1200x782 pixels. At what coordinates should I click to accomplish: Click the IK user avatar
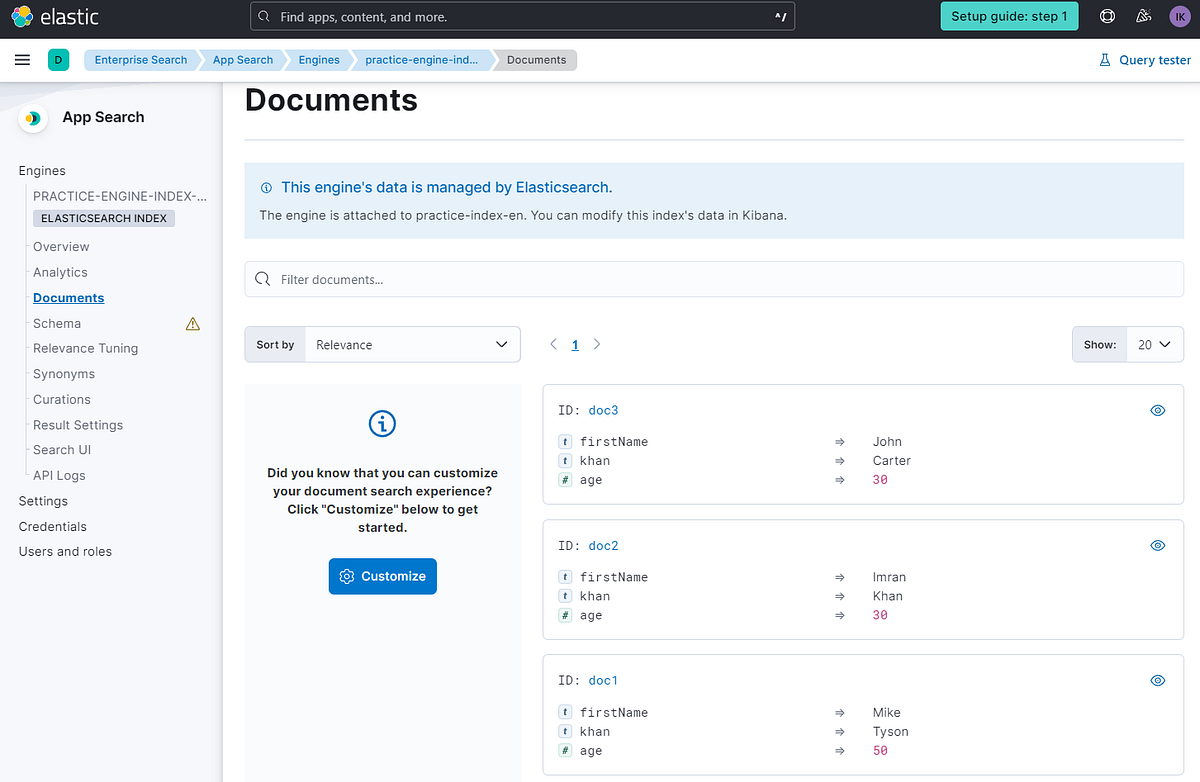[x=1180, y=16]
